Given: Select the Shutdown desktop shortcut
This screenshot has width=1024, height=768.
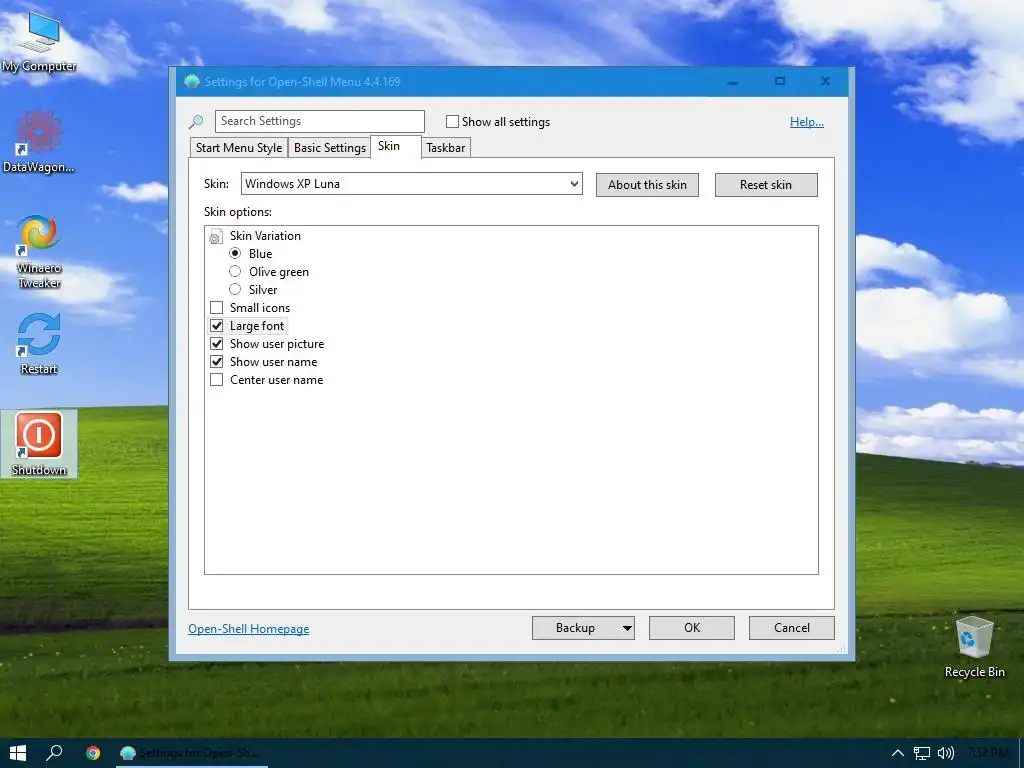Looking at the screenshot, I should 39,444.
